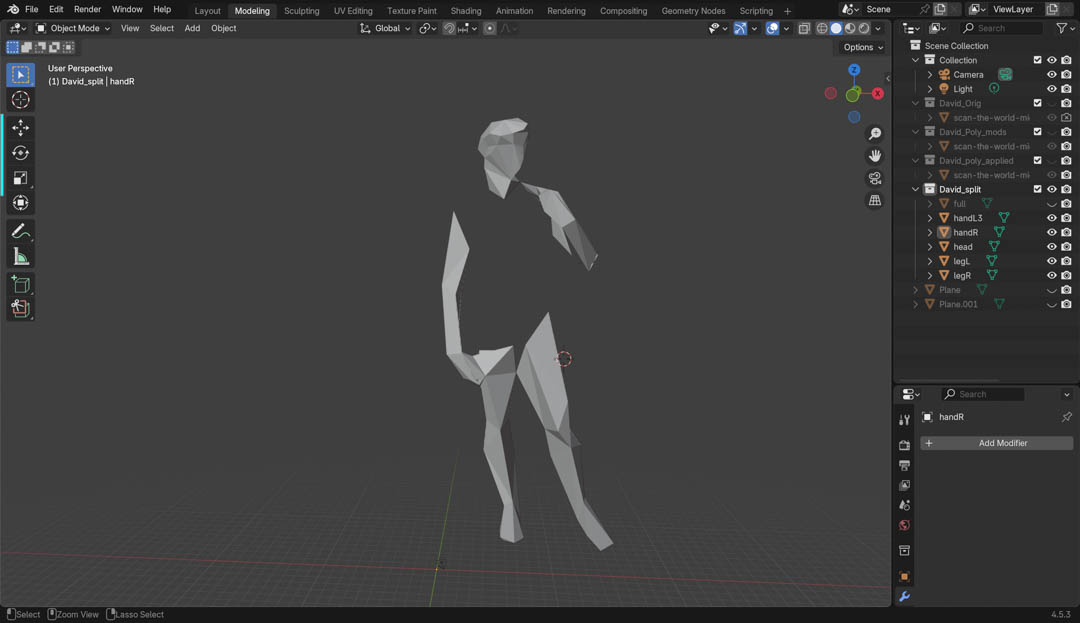This screenshot has width=1080, height=623.
Task: Click the zoom magnifier viewport icon
Action: point(875,134)
